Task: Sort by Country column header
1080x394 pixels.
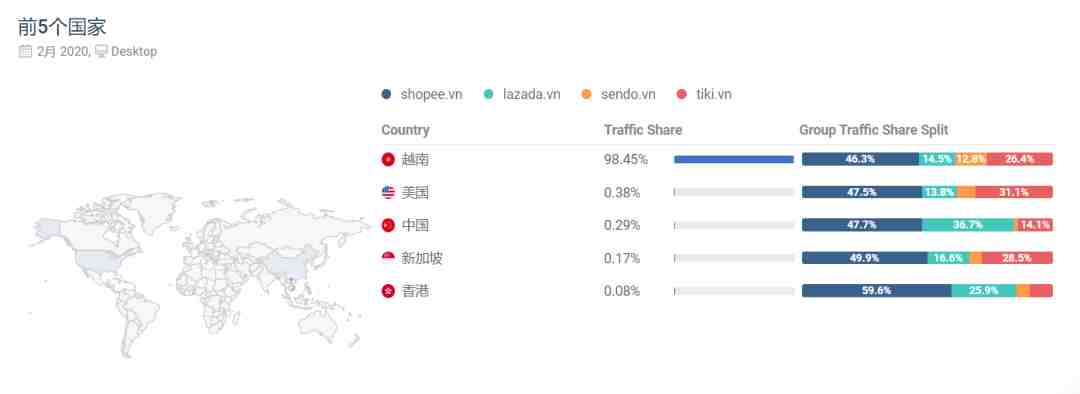Action: click(x=405, y=130)
